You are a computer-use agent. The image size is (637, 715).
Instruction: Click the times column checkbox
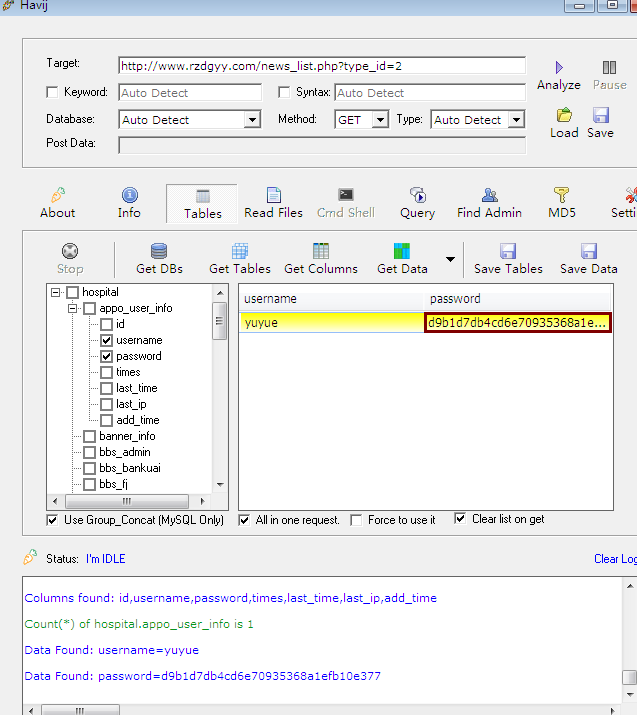[107, 373]
